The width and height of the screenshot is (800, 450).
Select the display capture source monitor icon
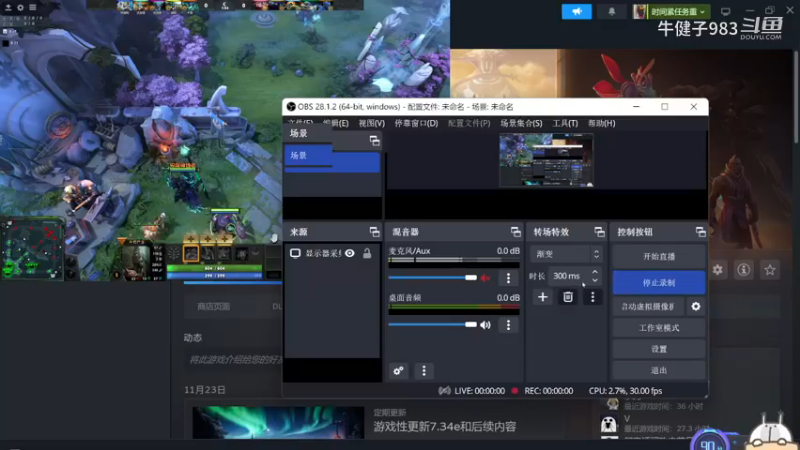[295, 253]
